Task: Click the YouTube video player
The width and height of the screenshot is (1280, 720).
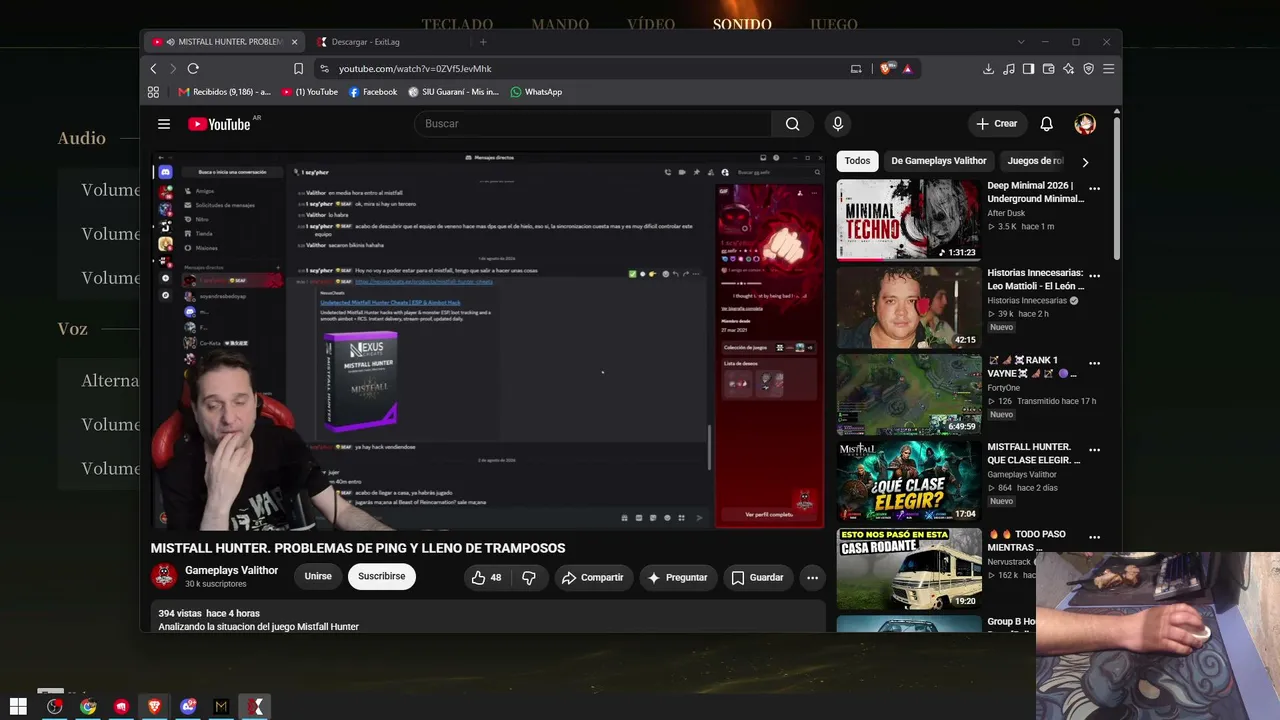Action: pyautogui.click(x=488, y=340)
